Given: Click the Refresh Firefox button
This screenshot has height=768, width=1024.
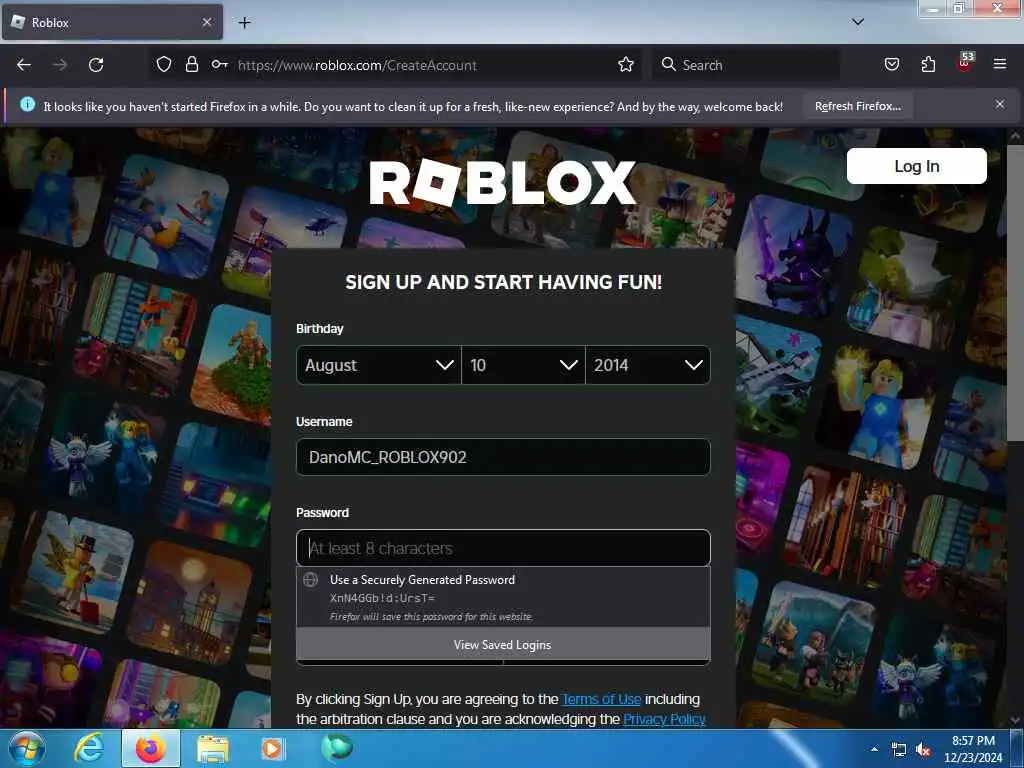Looking at the screenshot, I should 857,106.
